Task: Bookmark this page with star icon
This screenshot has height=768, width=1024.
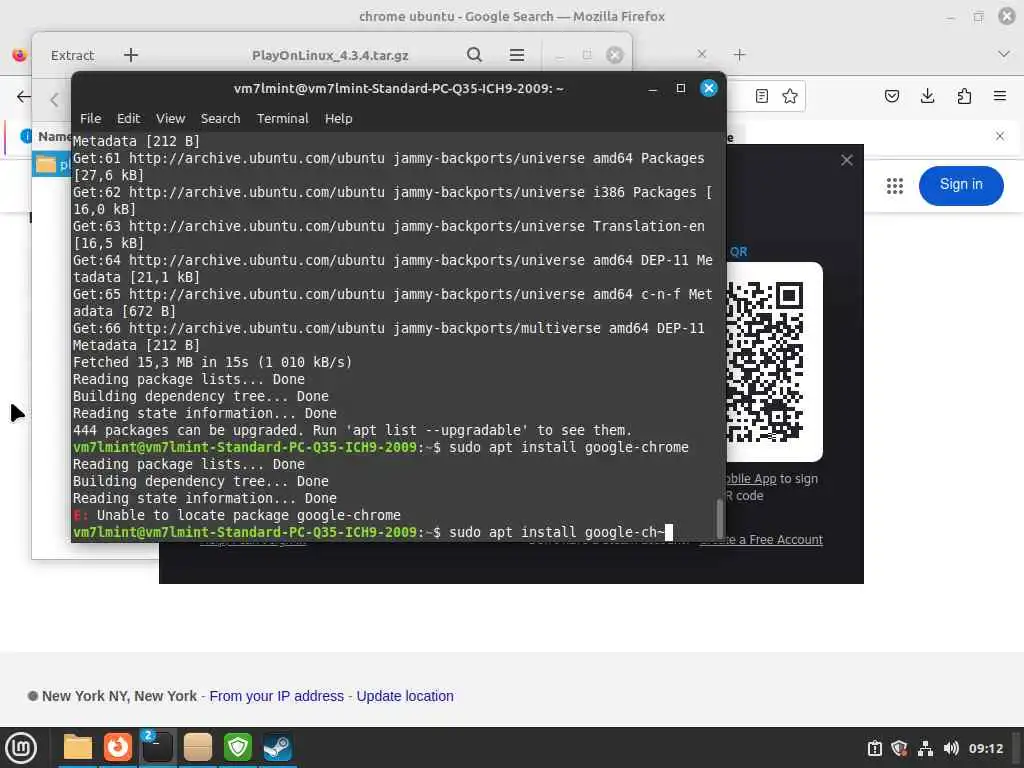Action: 790,97
